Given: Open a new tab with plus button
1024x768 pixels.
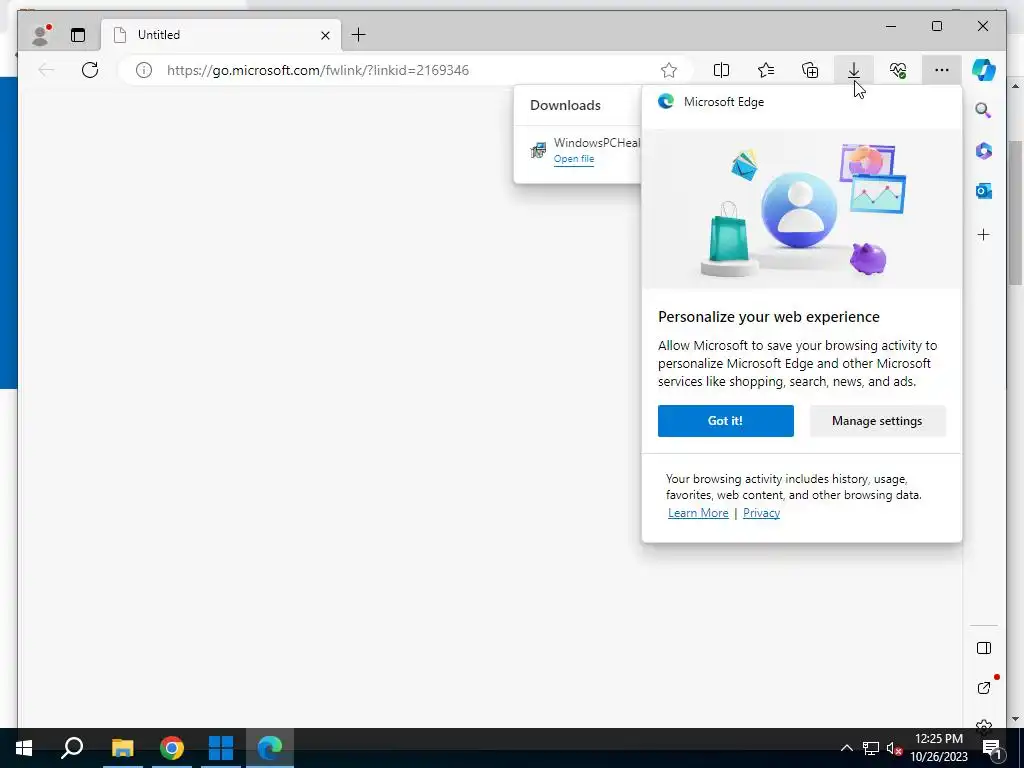Looking at the screenshot, I should coord(359,35).
